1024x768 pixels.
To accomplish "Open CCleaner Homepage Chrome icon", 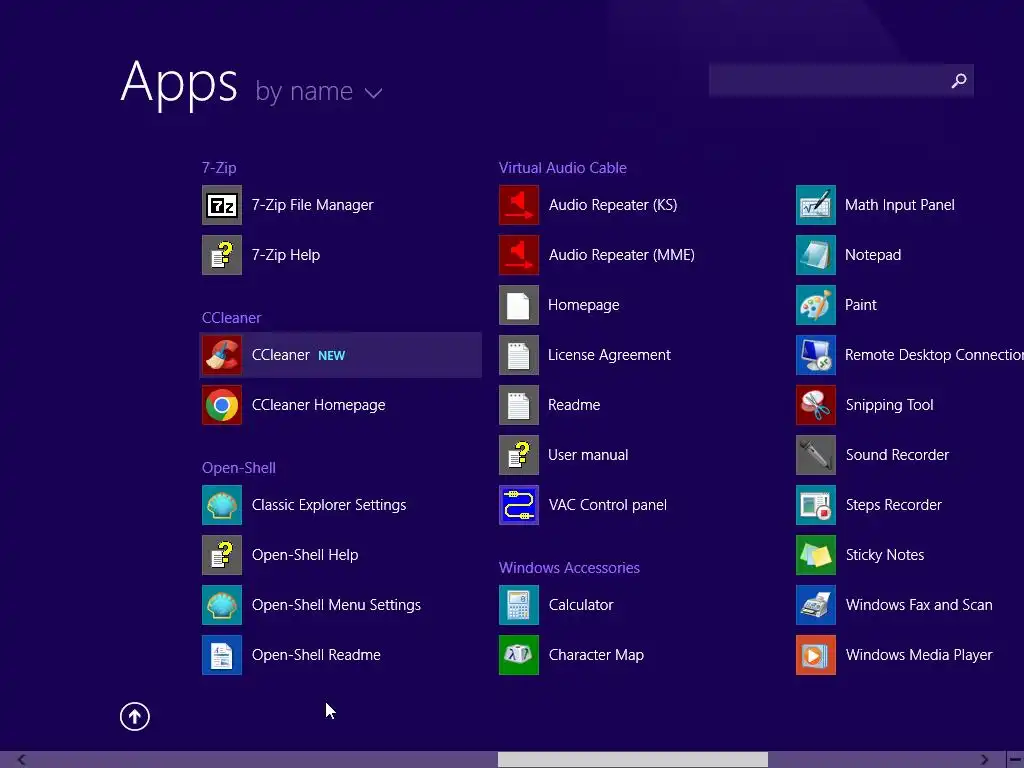I will pos(222,405).
